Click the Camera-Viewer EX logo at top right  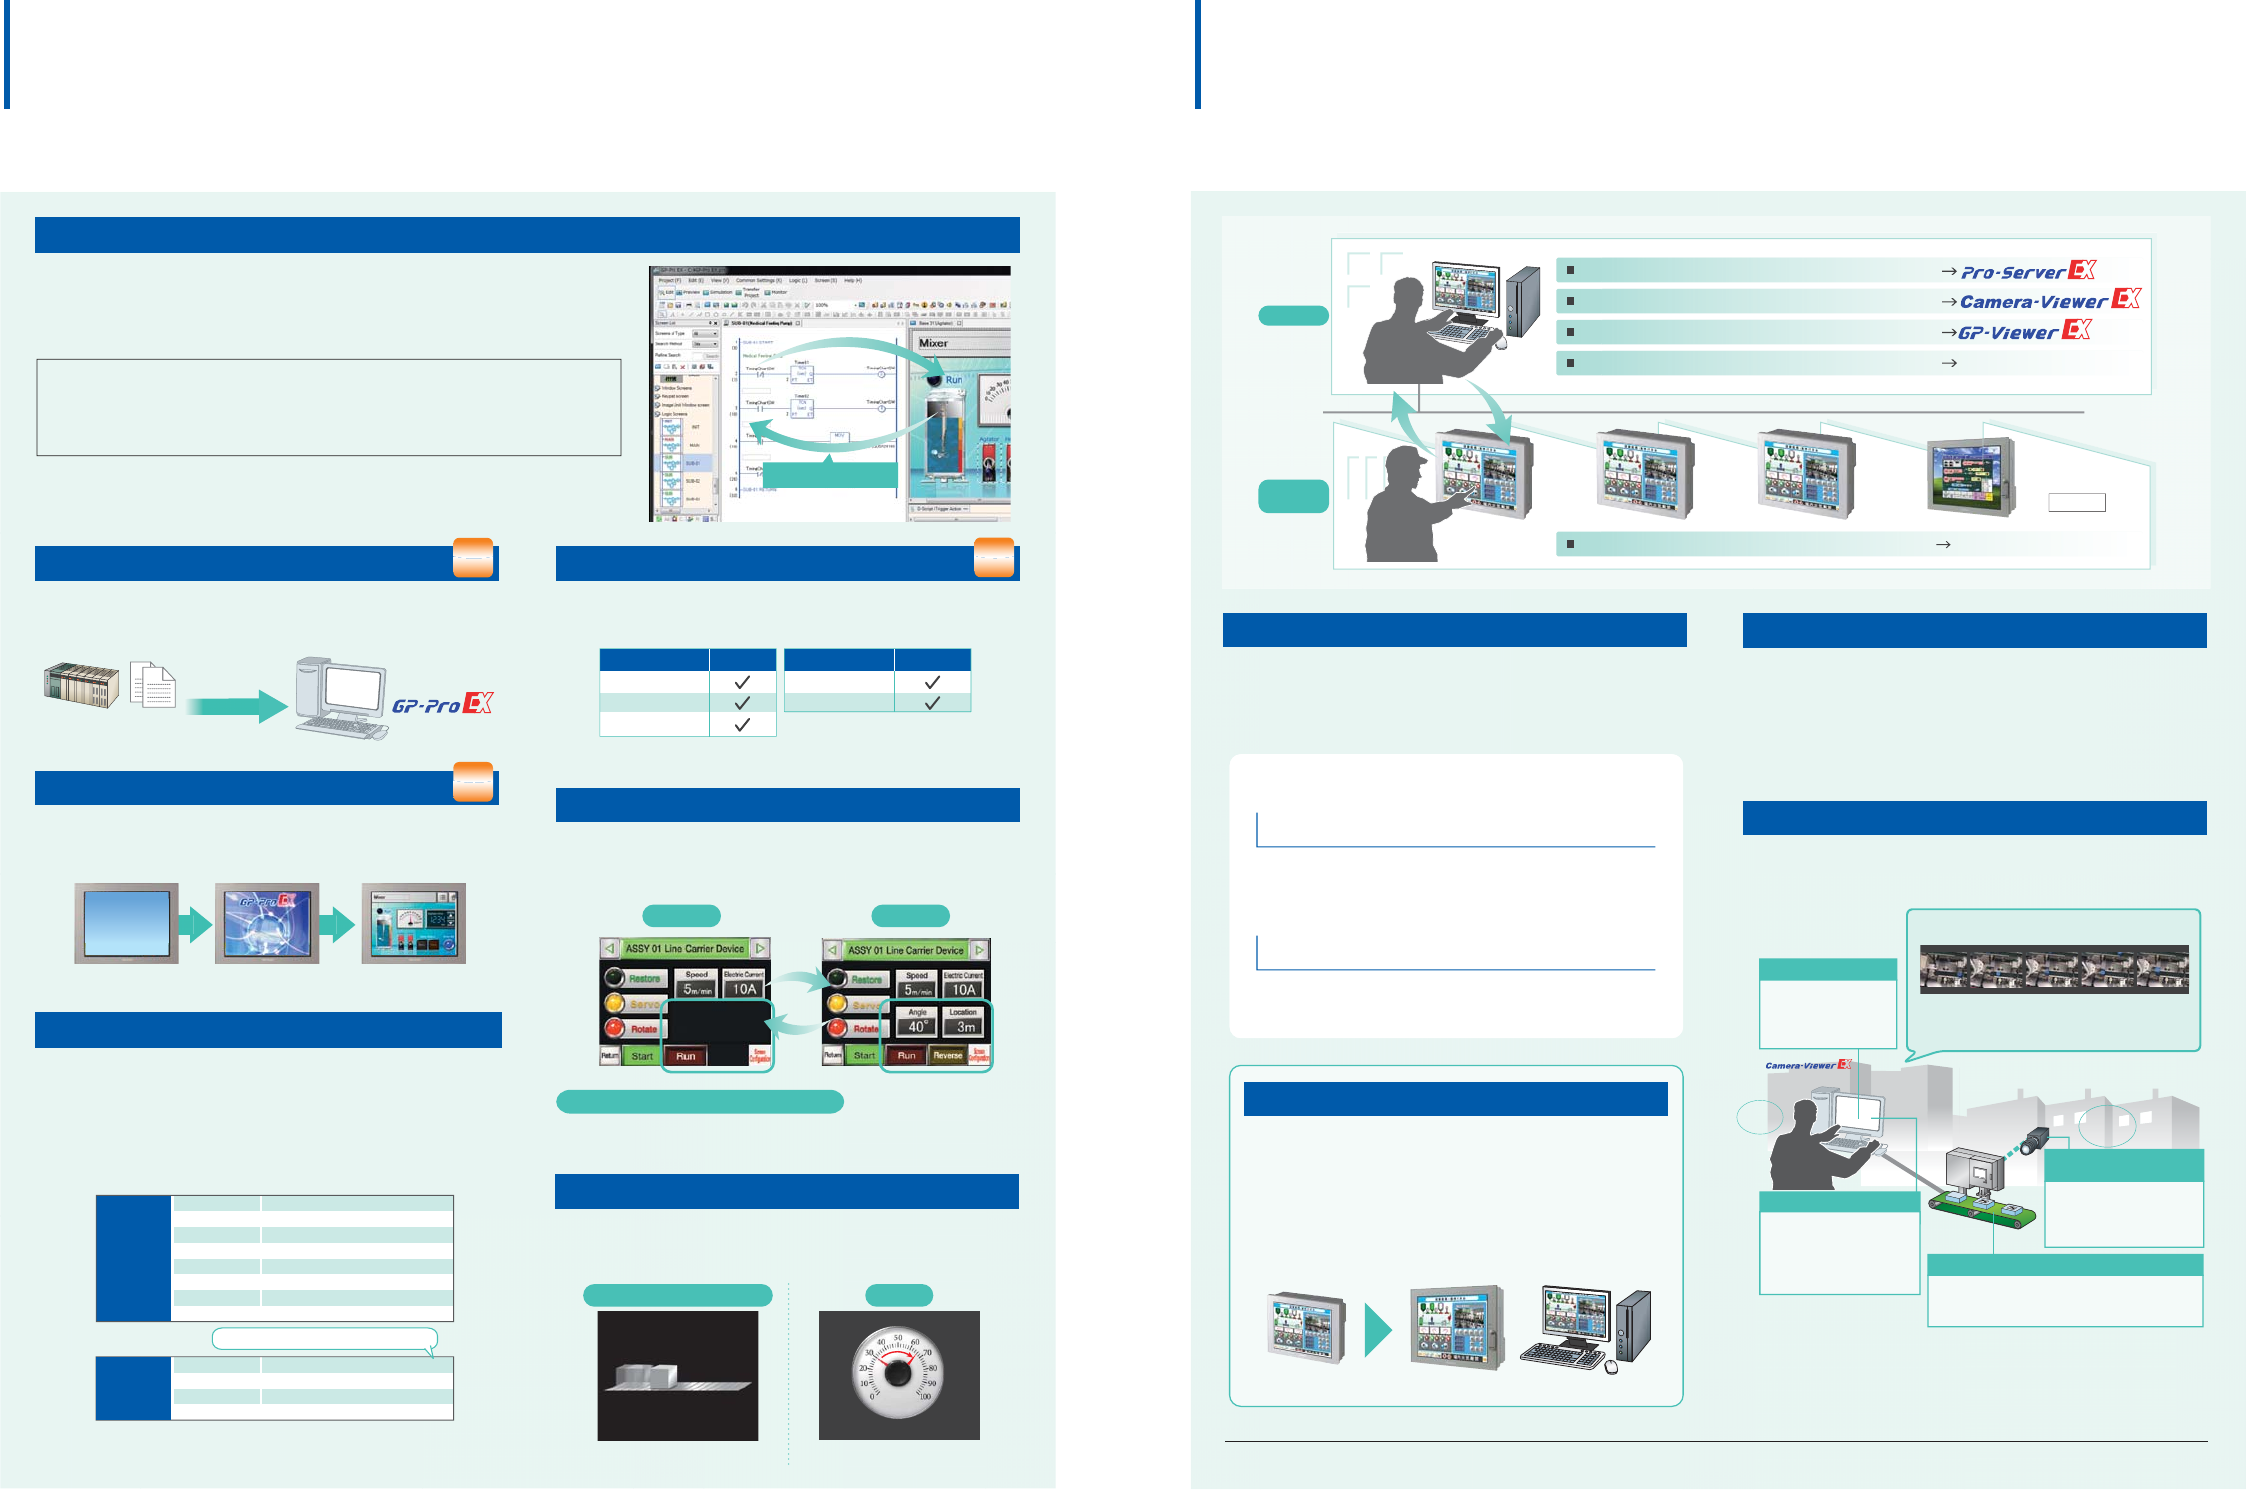(2050, 300)
